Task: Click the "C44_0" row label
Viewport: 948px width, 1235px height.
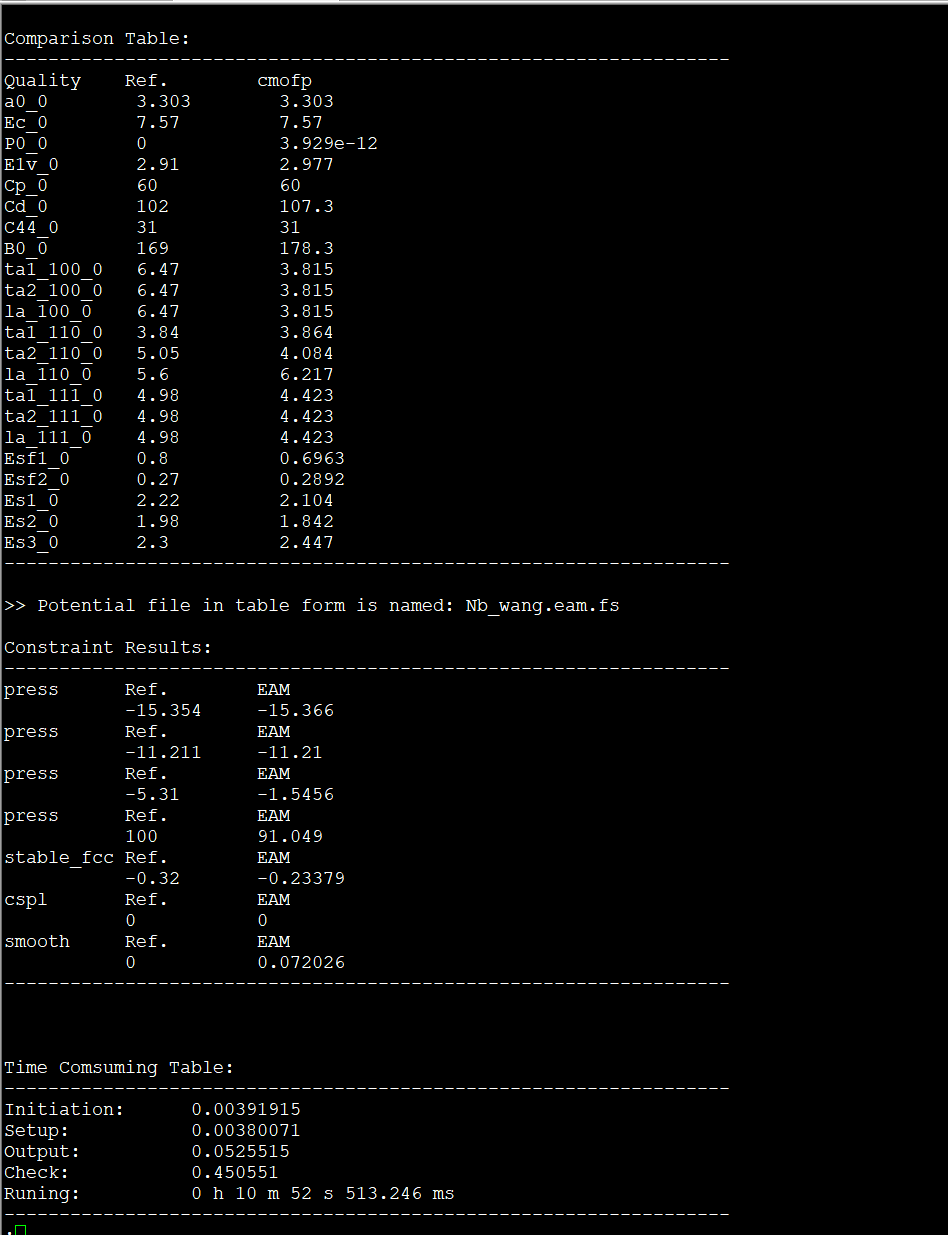Action: coord(32,228)
